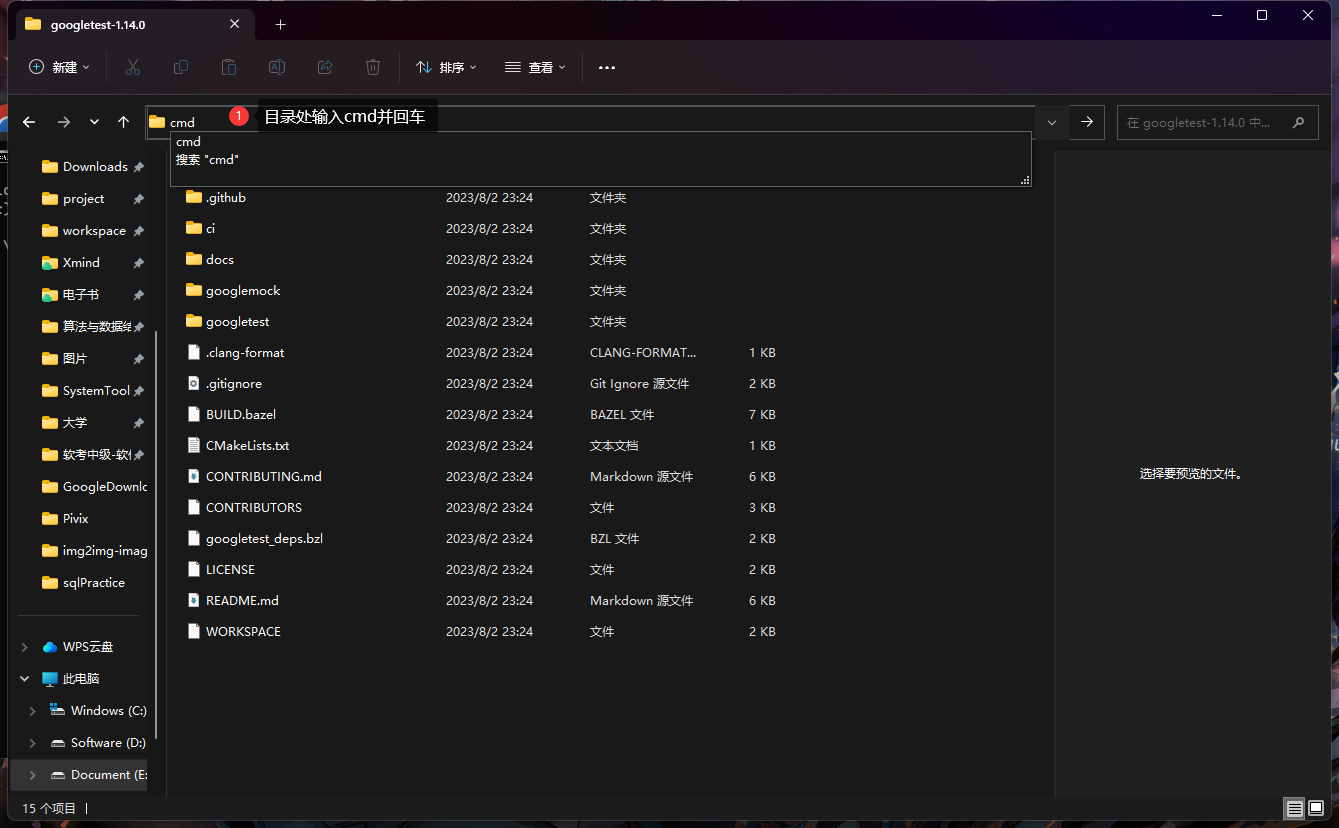Image resolution: width=1339 pixels, height=828 pixels.
Task: Click the search box for googletest-1.14.0
Action: (1205, 122)
